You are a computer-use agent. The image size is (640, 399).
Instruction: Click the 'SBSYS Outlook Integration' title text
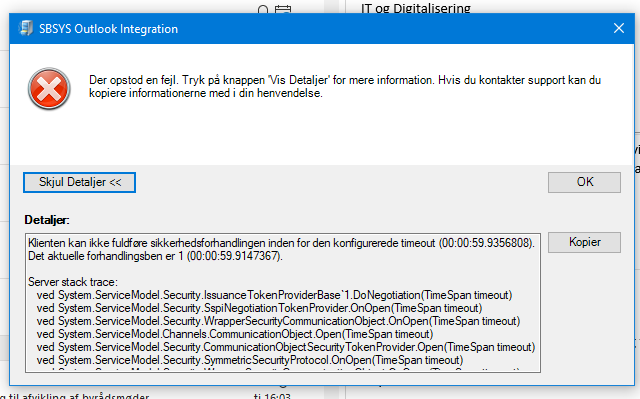point(109,29)
